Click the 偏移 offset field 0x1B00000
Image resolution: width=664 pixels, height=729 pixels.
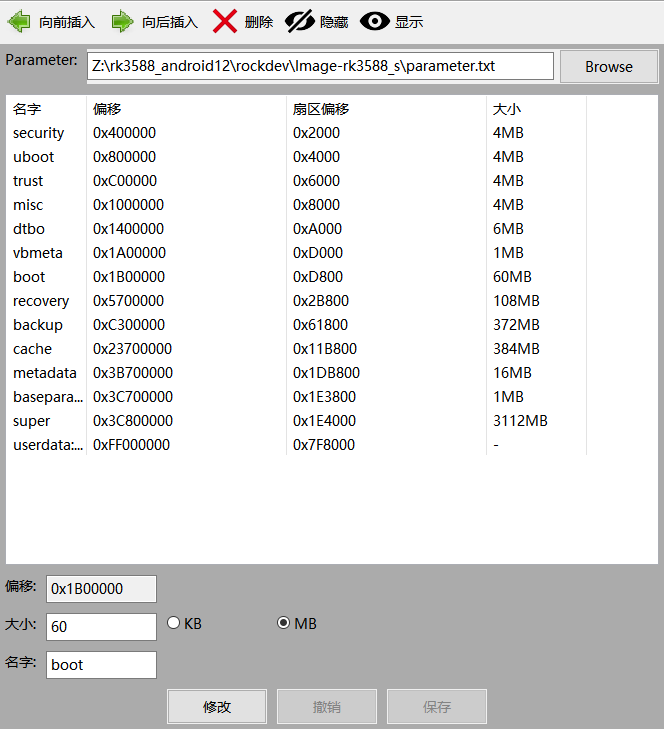coord(101,589)
